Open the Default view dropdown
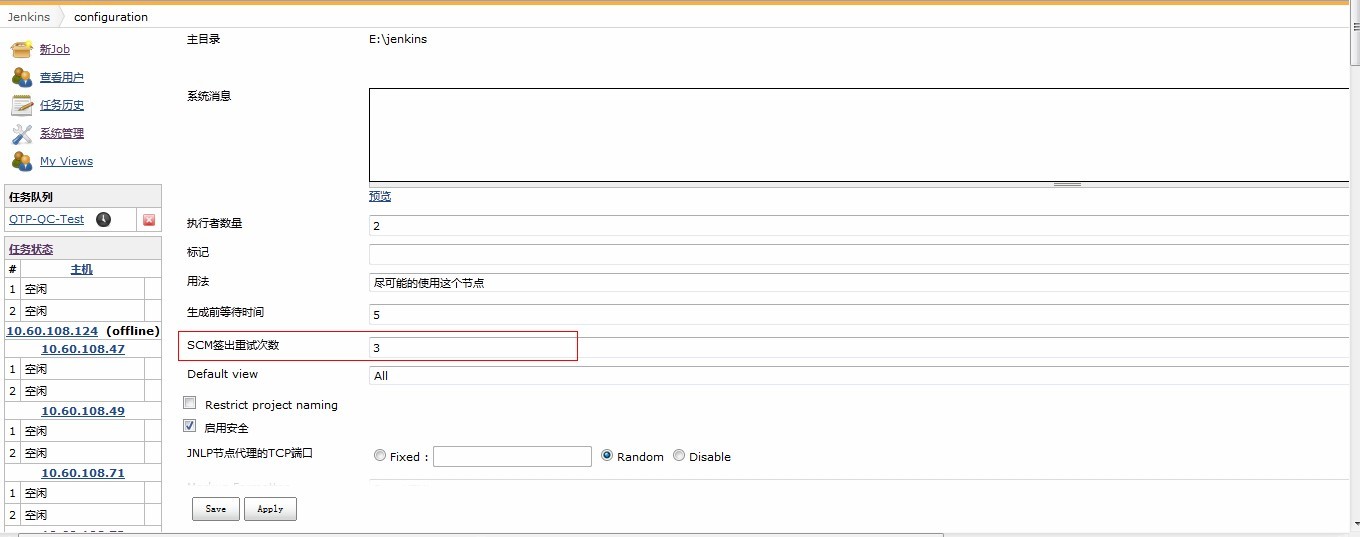The image size is (1360, 537). pos(858,376)
